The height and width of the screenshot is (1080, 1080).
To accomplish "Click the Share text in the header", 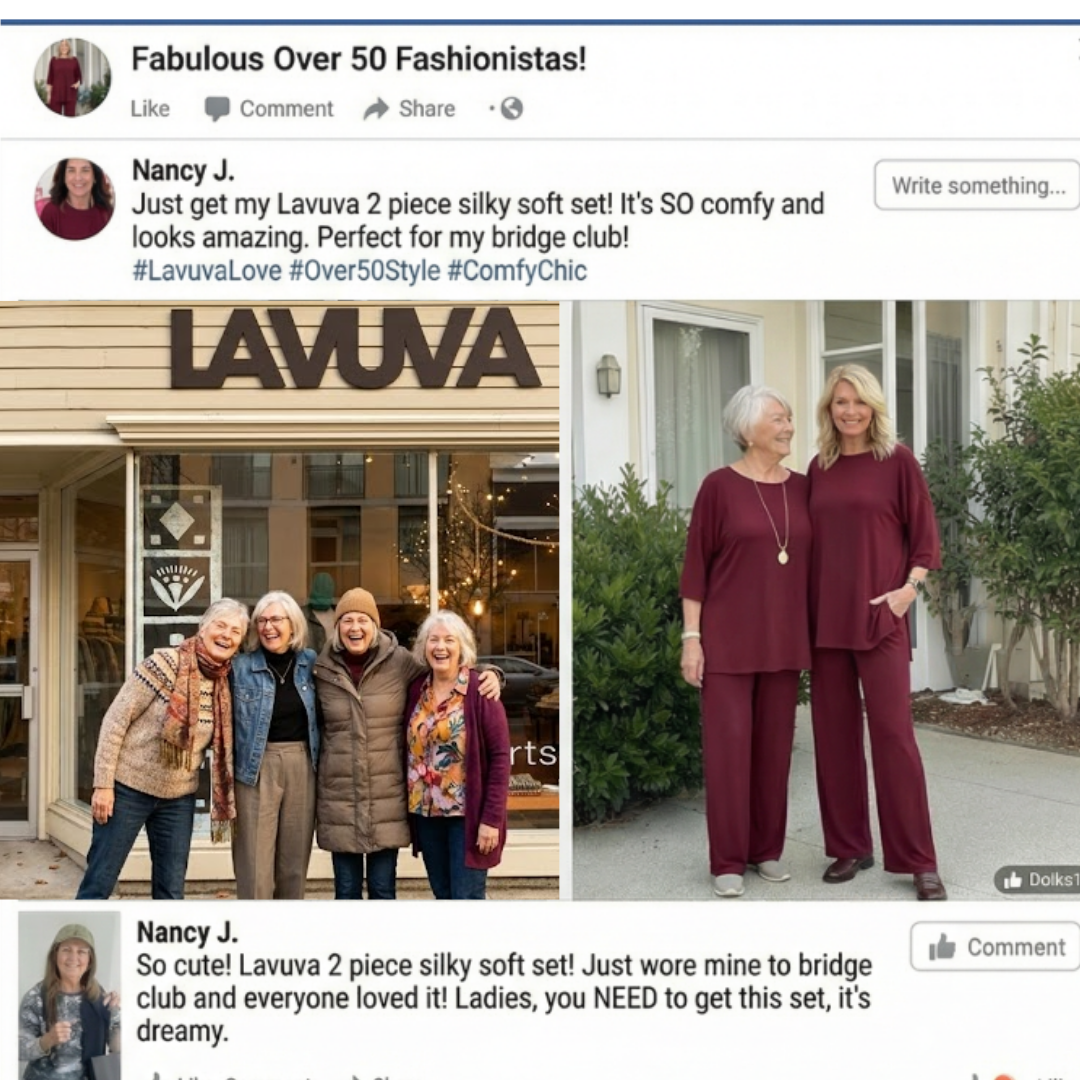I will coord(426,109).
